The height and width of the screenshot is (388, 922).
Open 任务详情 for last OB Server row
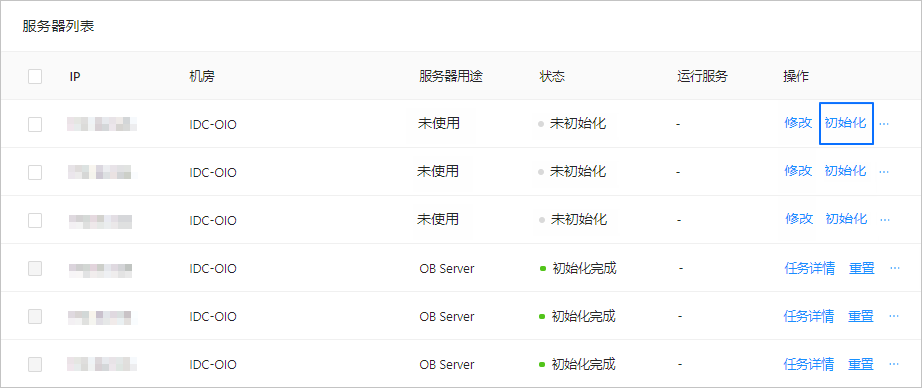coord(809,364)
